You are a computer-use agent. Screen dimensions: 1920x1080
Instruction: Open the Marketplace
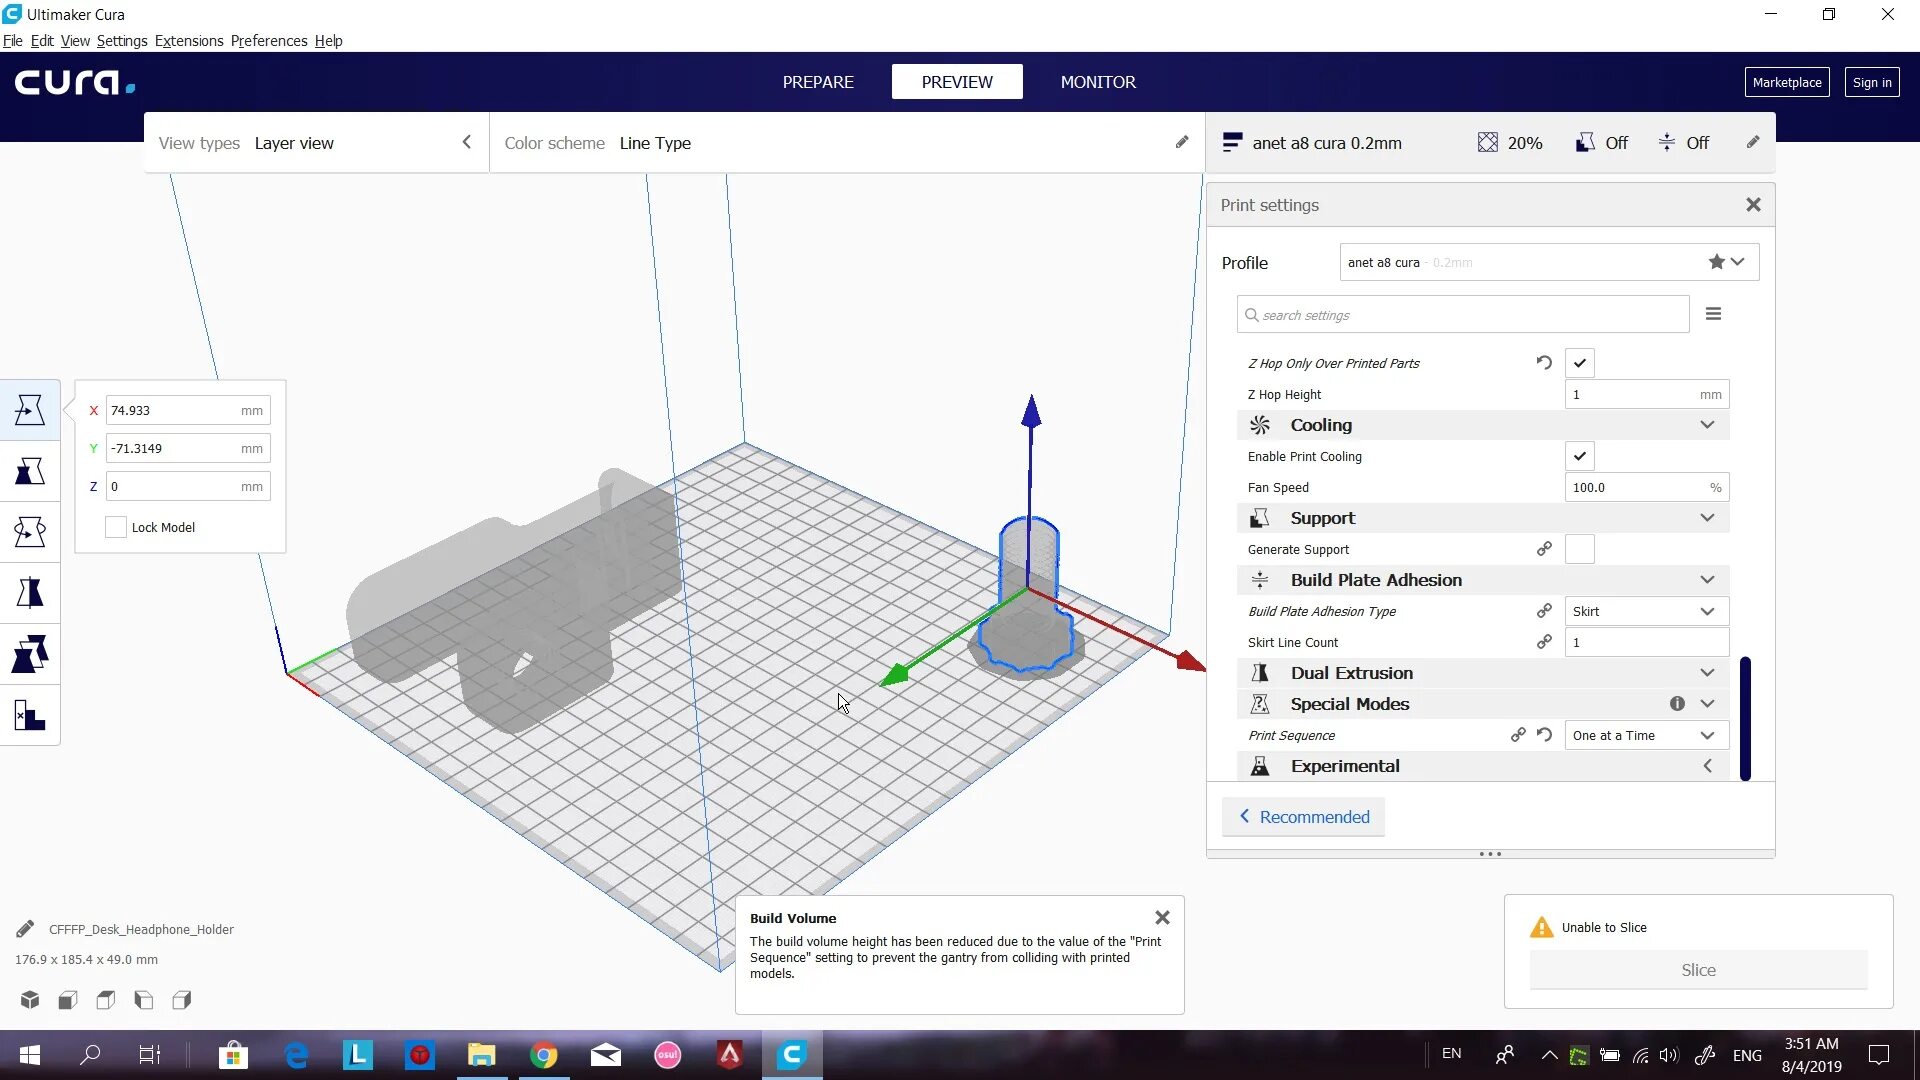tap(1787, 82)
